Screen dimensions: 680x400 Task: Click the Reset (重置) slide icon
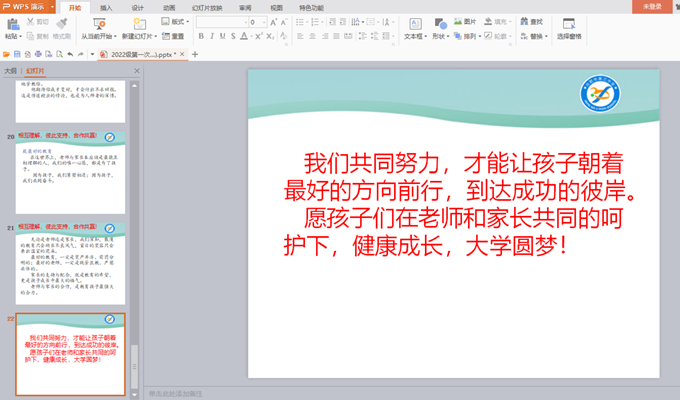(x=173, y=36)
